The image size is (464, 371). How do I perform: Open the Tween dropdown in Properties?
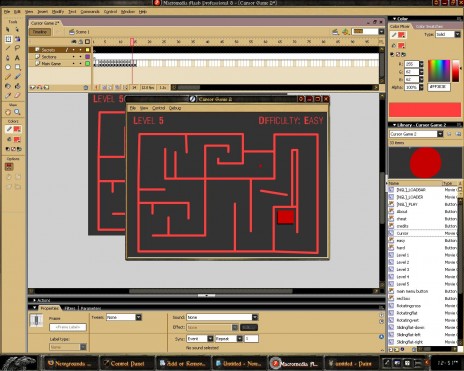[x=139, y=317]
